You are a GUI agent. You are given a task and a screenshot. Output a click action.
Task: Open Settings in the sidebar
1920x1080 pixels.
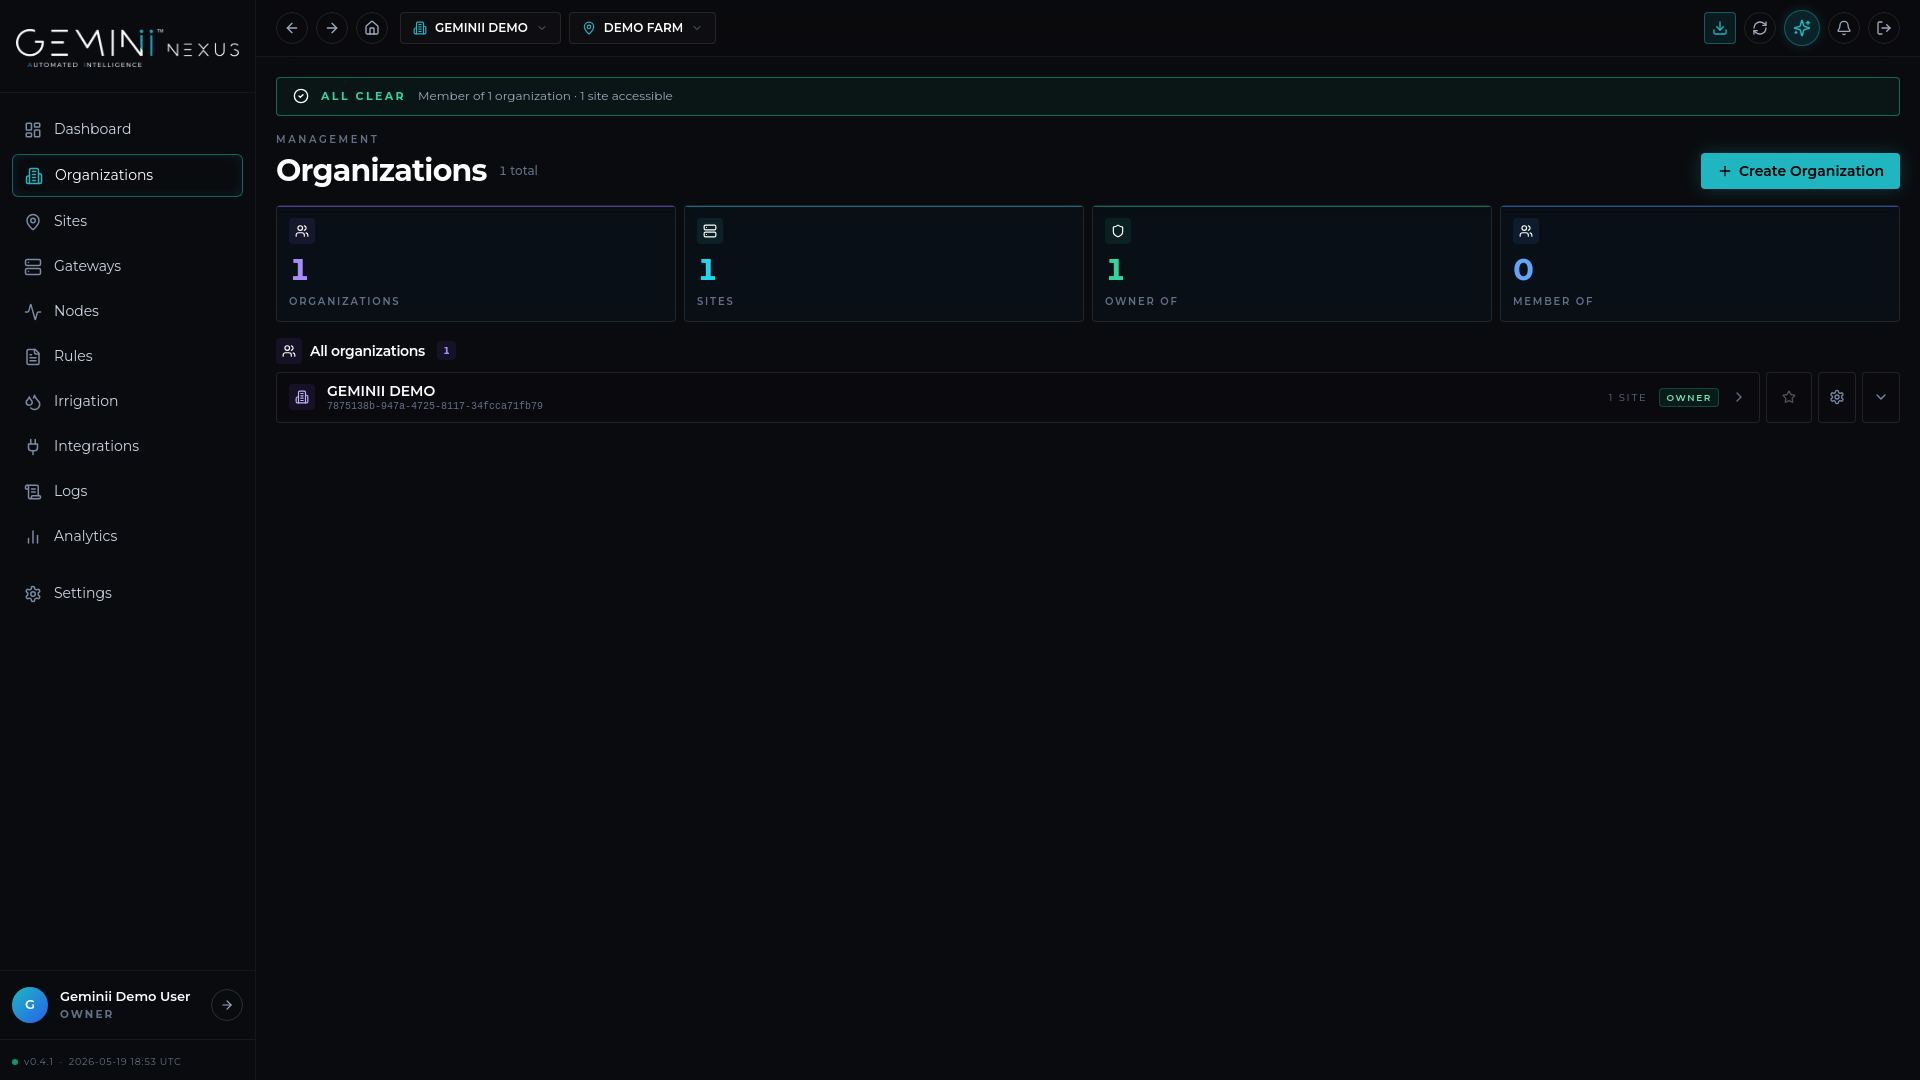coord(127,593)
